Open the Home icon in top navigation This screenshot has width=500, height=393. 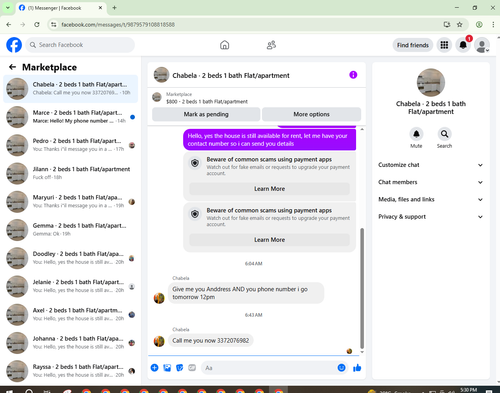pyautogui.click(x=225, y=45)
